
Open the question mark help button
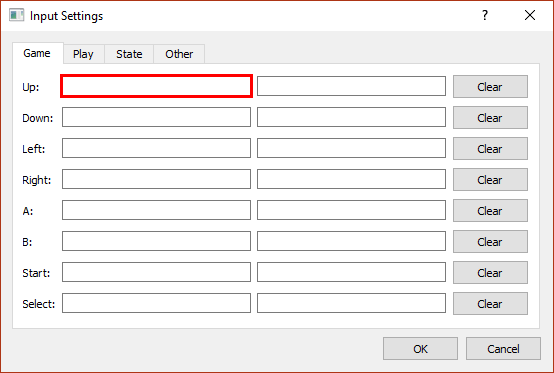(x=485, y=15)
